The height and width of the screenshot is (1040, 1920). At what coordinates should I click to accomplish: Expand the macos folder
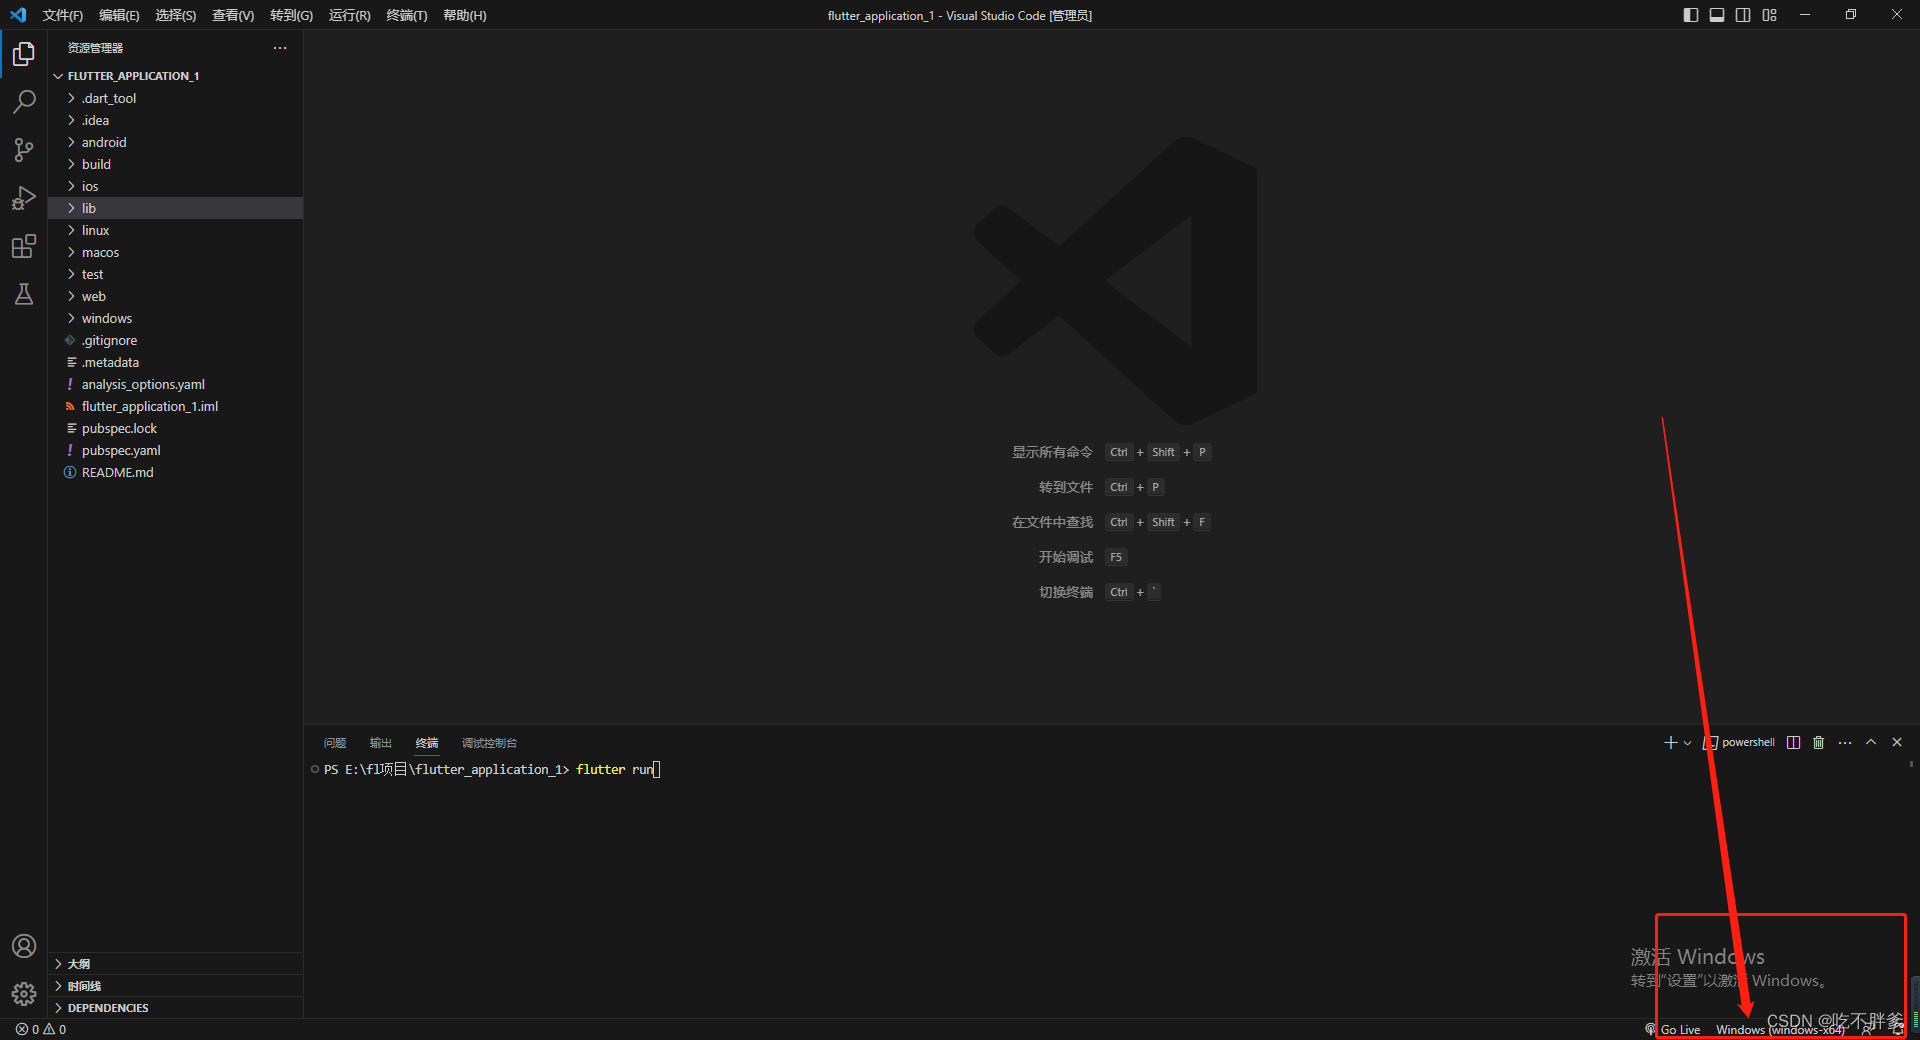pos(175,252)
